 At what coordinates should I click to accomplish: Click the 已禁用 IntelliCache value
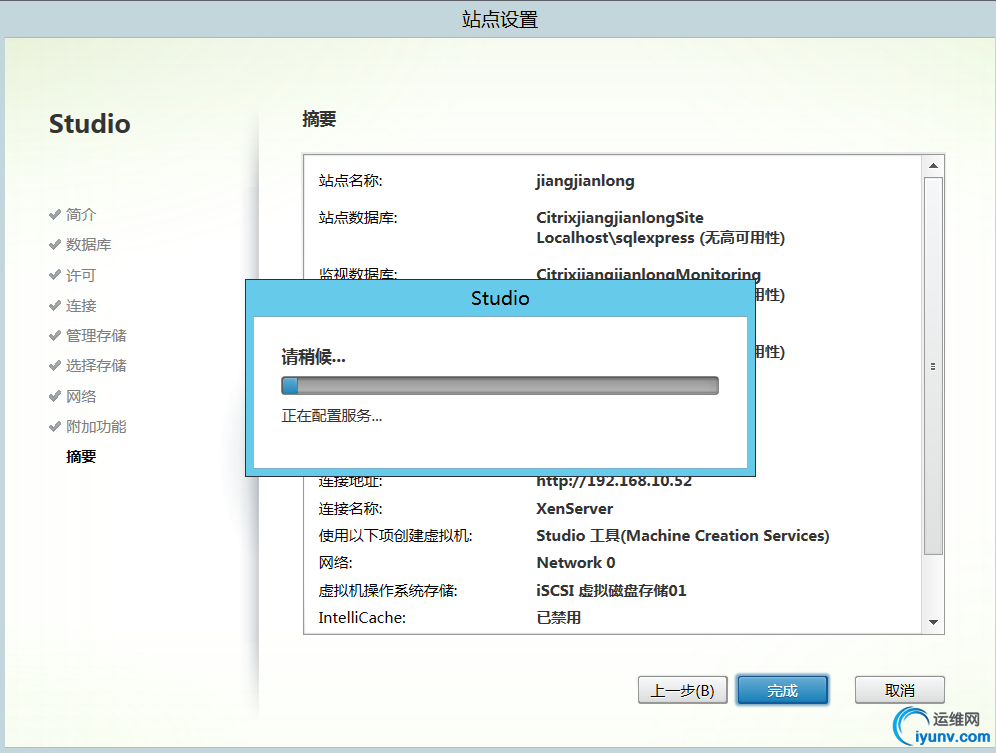coord(558,618)
